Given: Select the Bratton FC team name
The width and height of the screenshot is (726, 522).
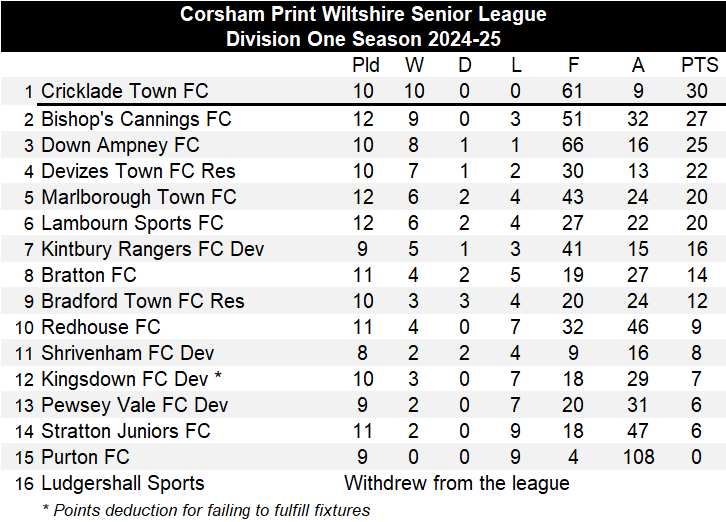Looking at the screenshot, I should pyautogui.click(x=88, y=275).
